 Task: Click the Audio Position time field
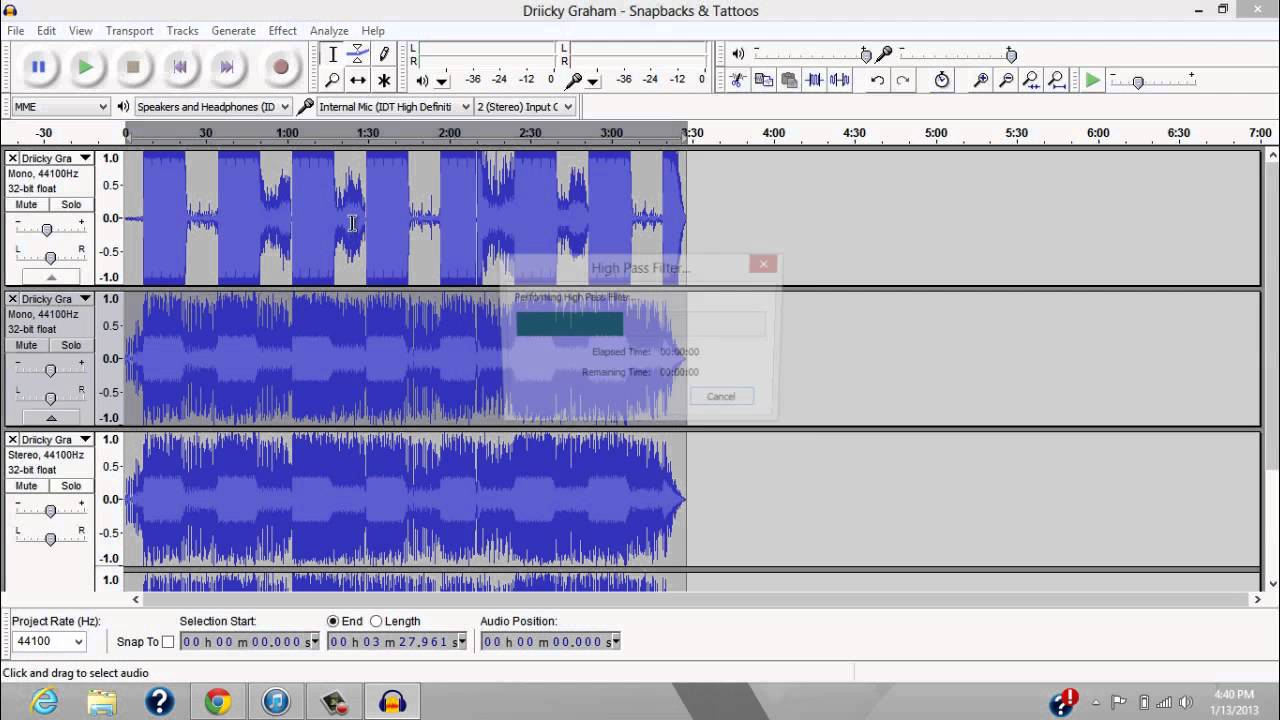550,642
